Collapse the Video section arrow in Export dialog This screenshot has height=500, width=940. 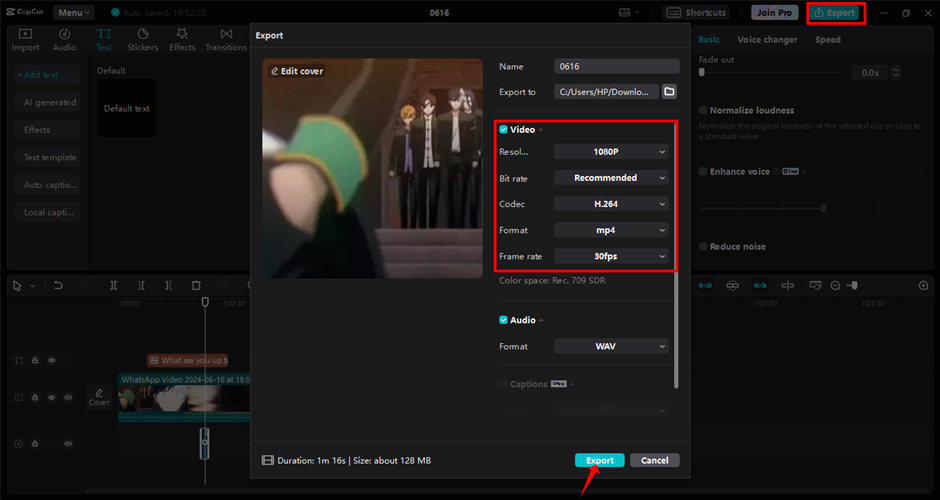[541, 129]
